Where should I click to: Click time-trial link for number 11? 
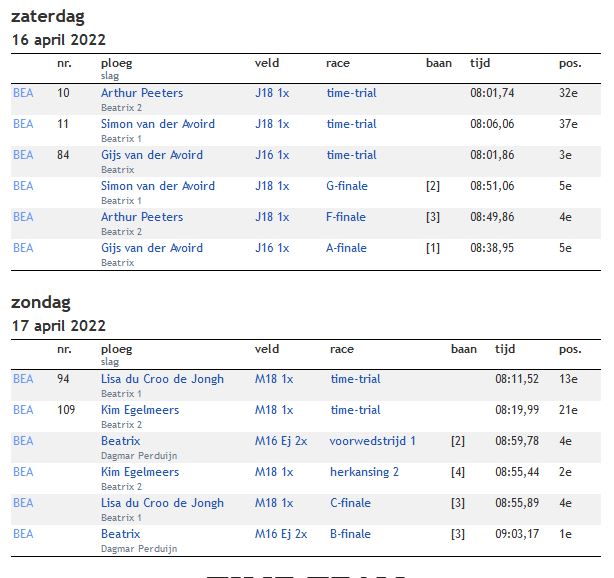[x=351, y=124]
